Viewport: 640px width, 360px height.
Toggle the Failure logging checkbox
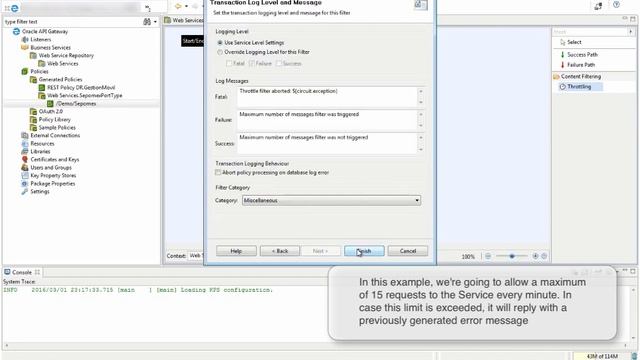252,63
